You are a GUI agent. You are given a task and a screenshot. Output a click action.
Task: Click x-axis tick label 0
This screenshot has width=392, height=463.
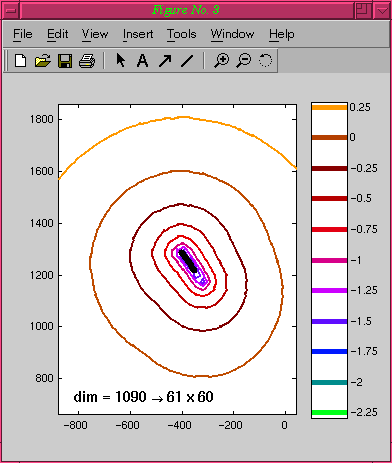click(284, 425)
